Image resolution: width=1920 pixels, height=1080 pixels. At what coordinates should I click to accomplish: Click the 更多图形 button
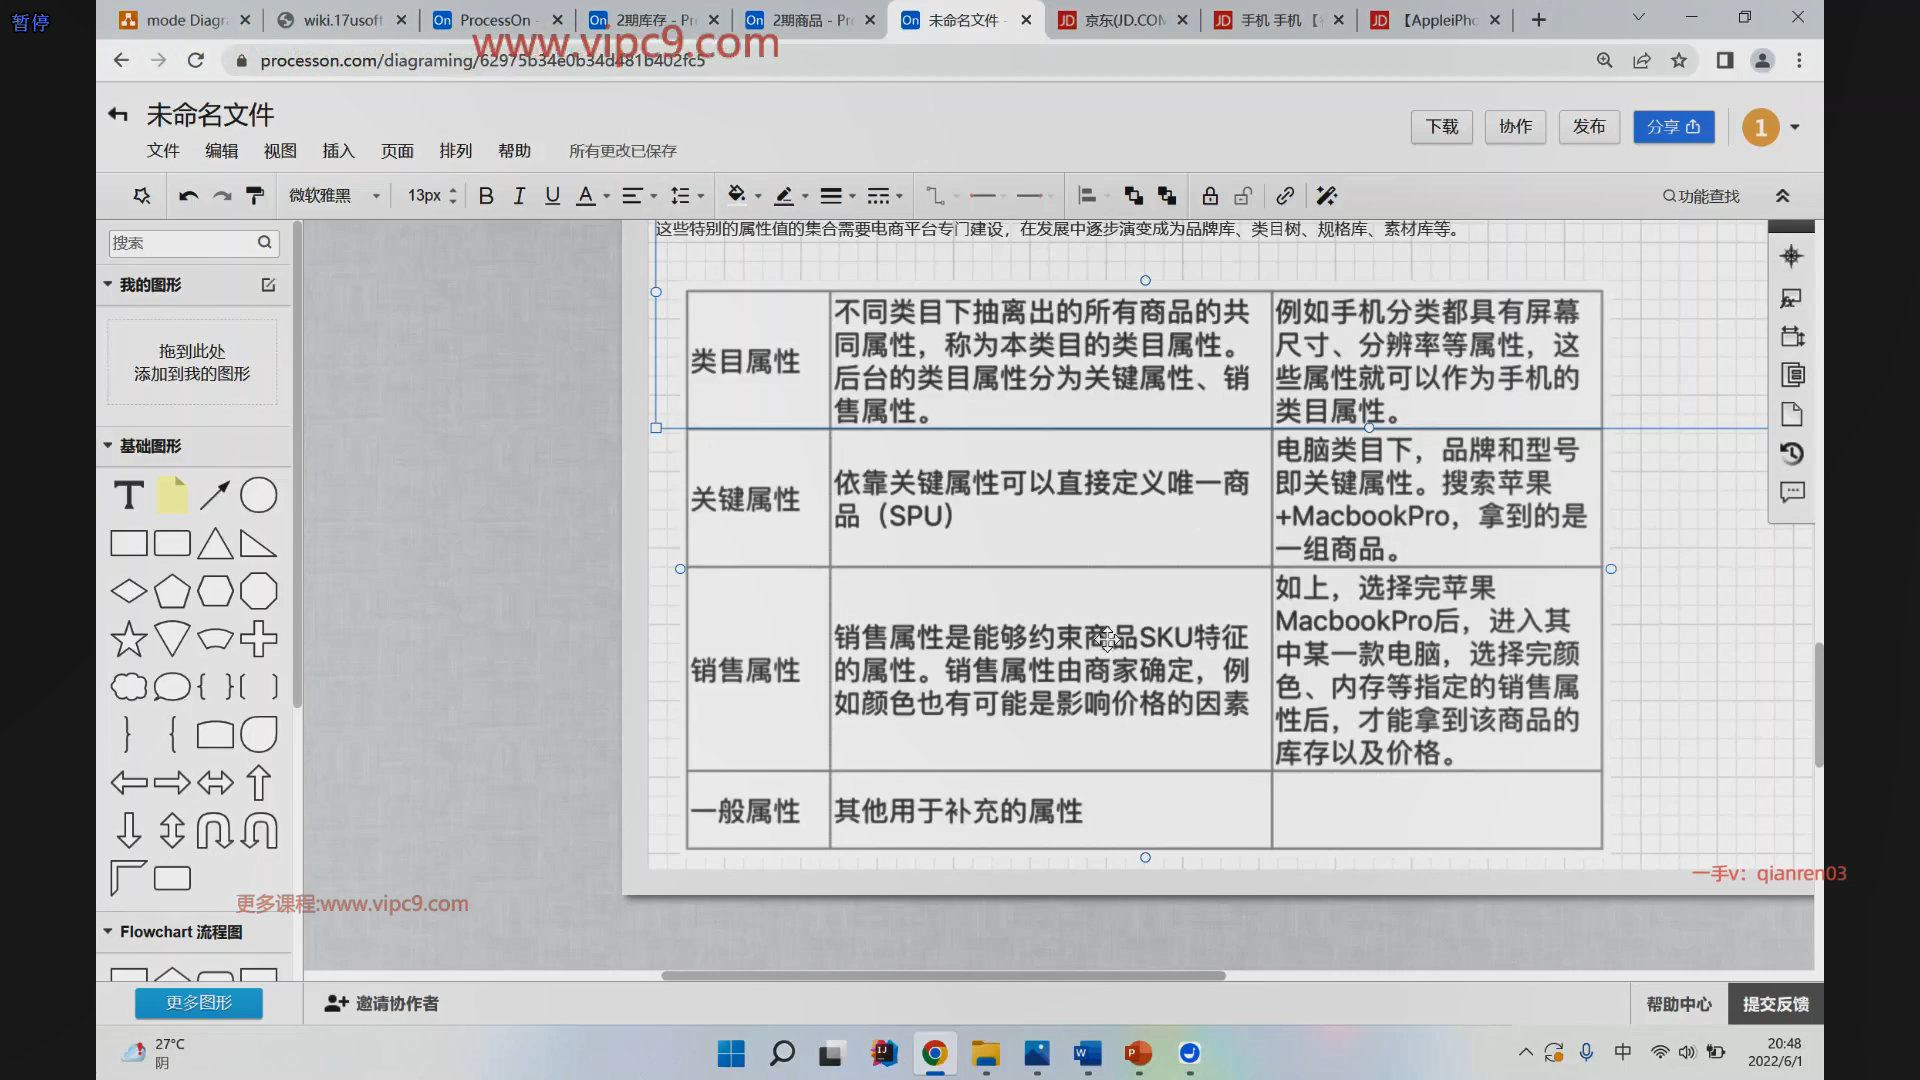(199, 1003)
